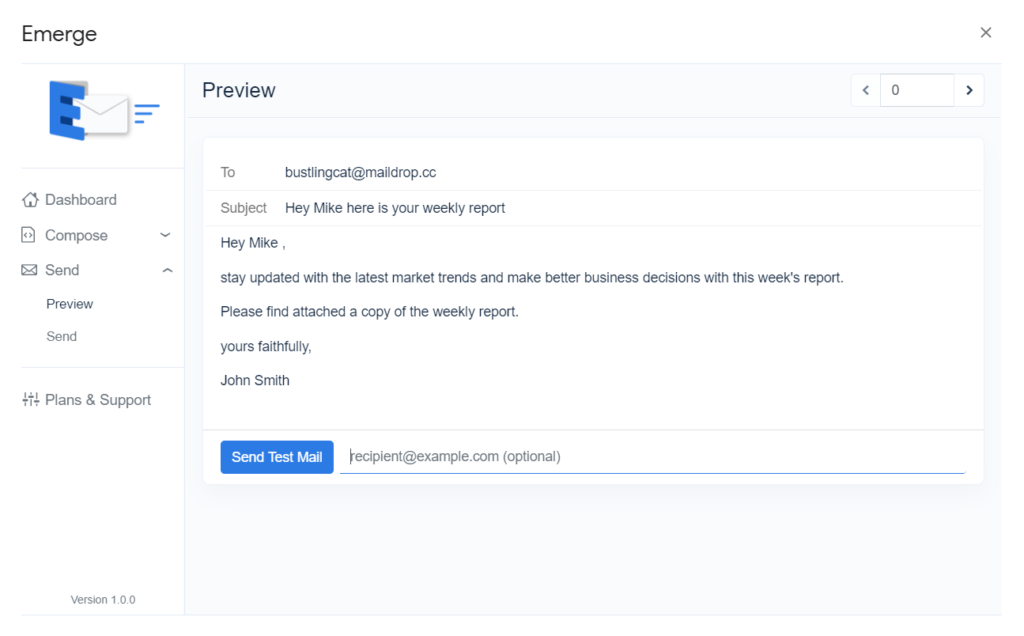Click the Send envelope icon in sidebar

(x=29, y=271)
